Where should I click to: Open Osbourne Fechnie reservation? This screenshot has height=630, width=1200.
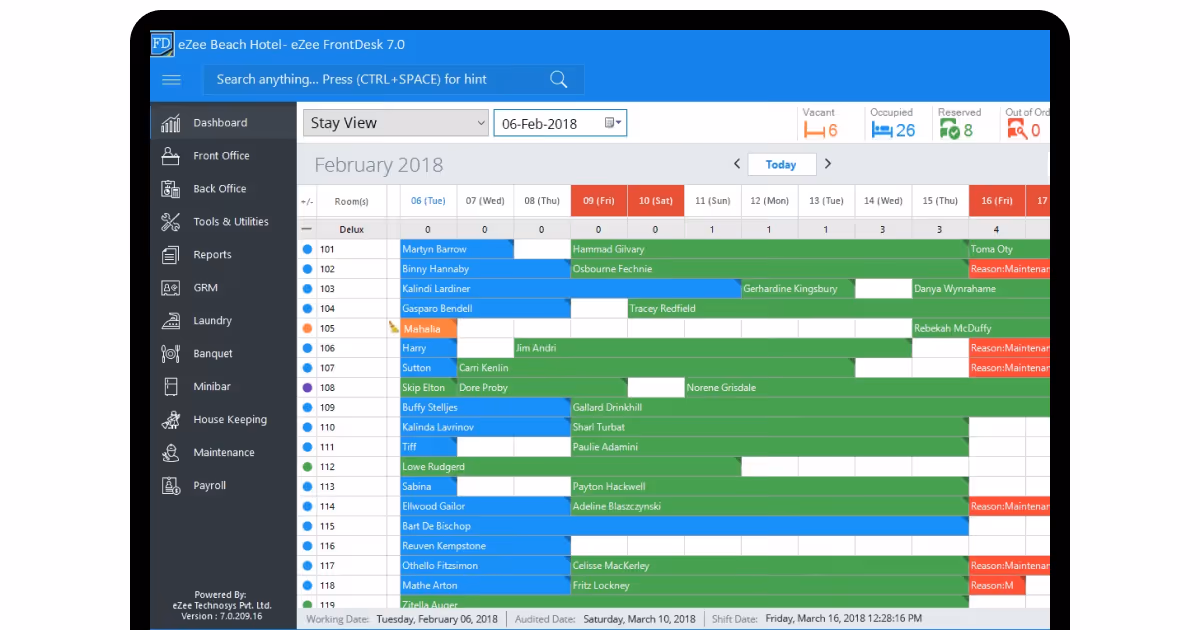pos(769,269)
